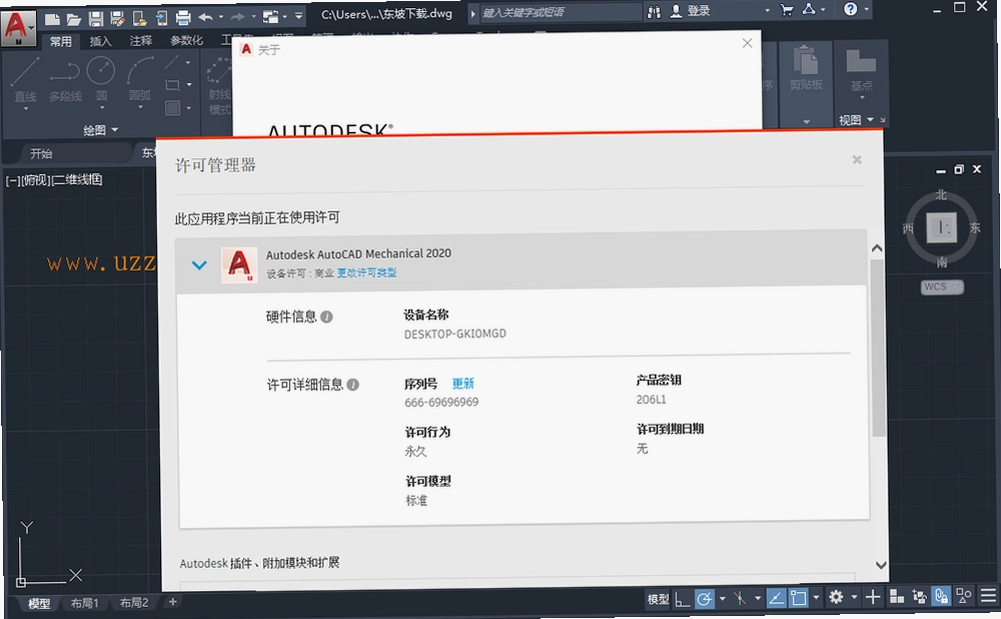Click the binoculars search icon
This screenshot has width=1001, height=619.
tap(654, 11)
